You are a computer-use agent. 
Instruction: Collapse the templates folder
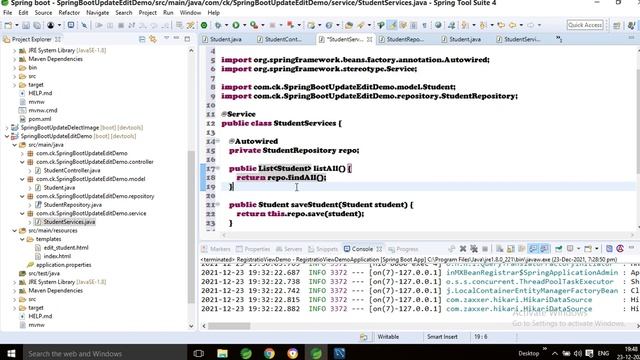click(22, 239)
